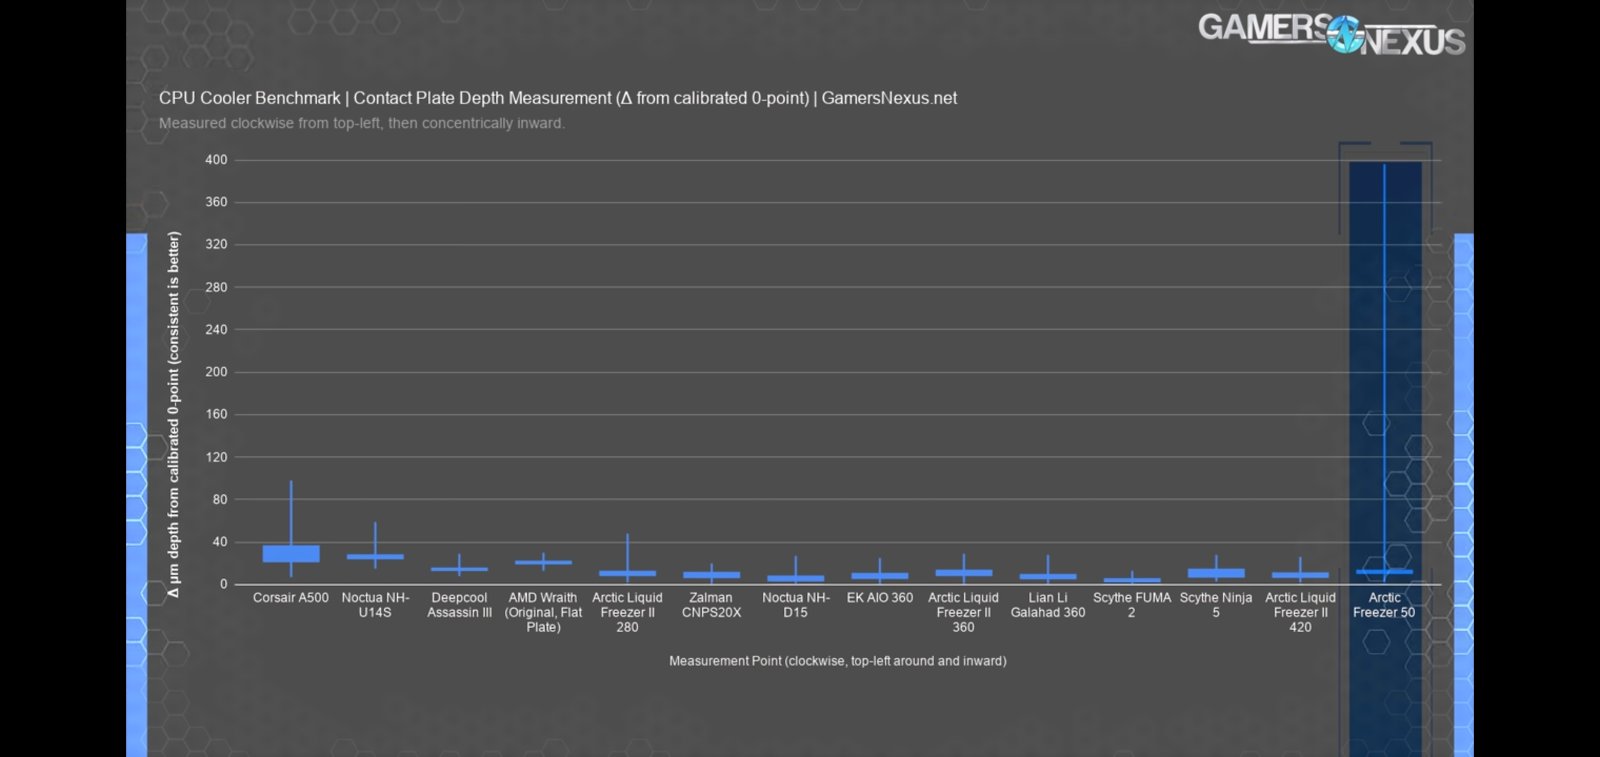1600x757 pixels.
Task: Click the y-axis title 'Δ µm depth from calibrated 0-point'
Action: 174,415
